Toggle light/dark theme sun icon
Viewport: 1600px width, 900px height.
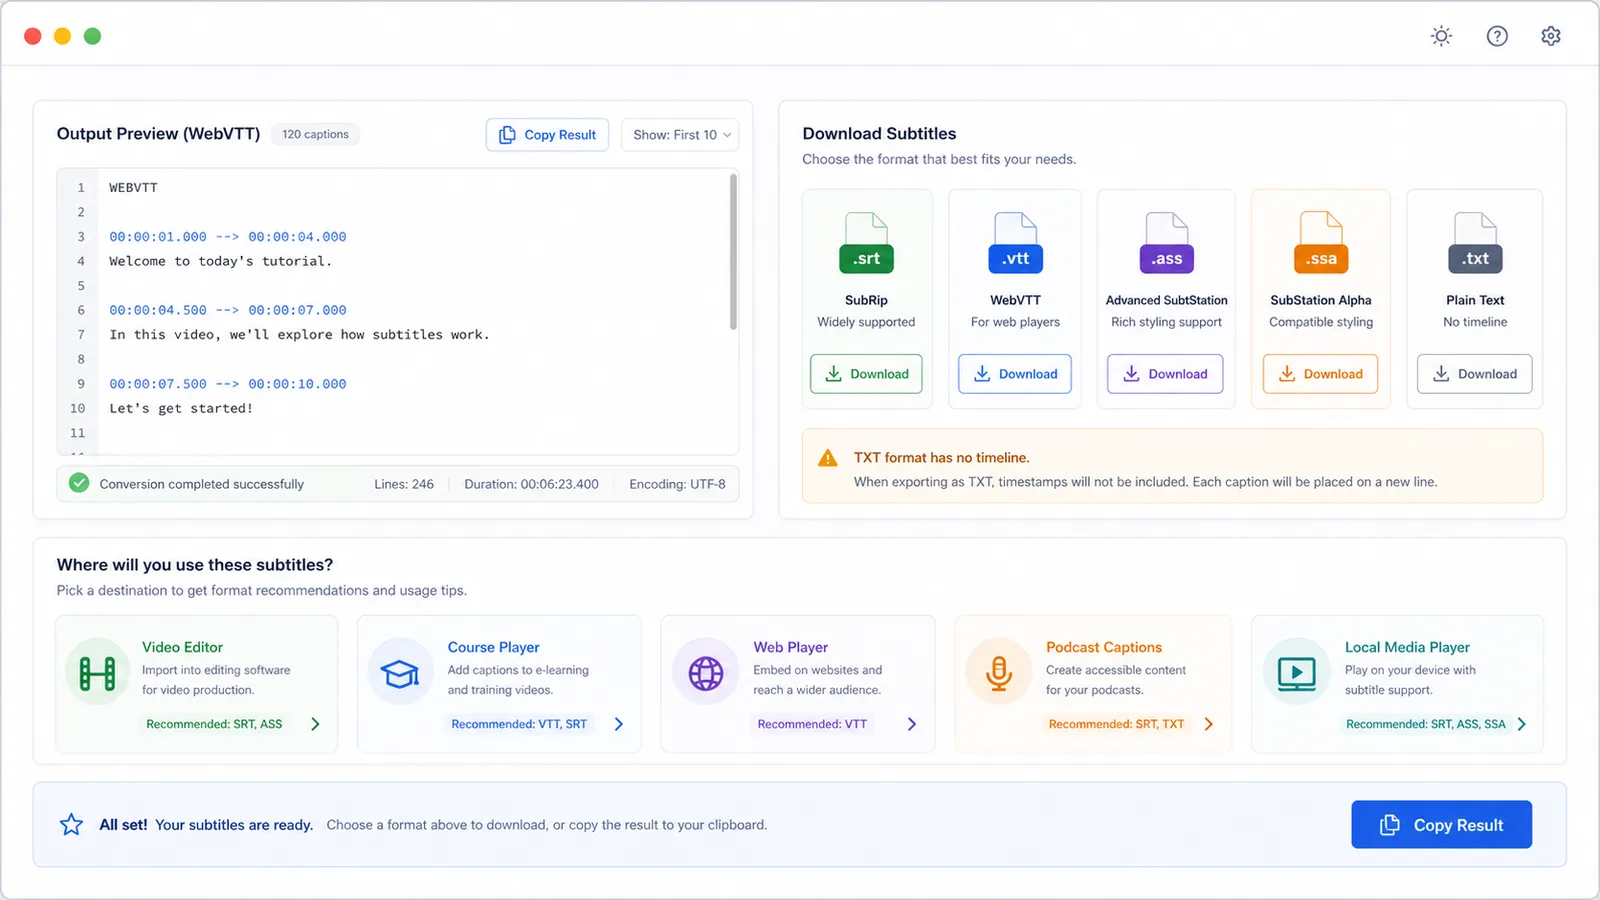tap(1441, 36)
